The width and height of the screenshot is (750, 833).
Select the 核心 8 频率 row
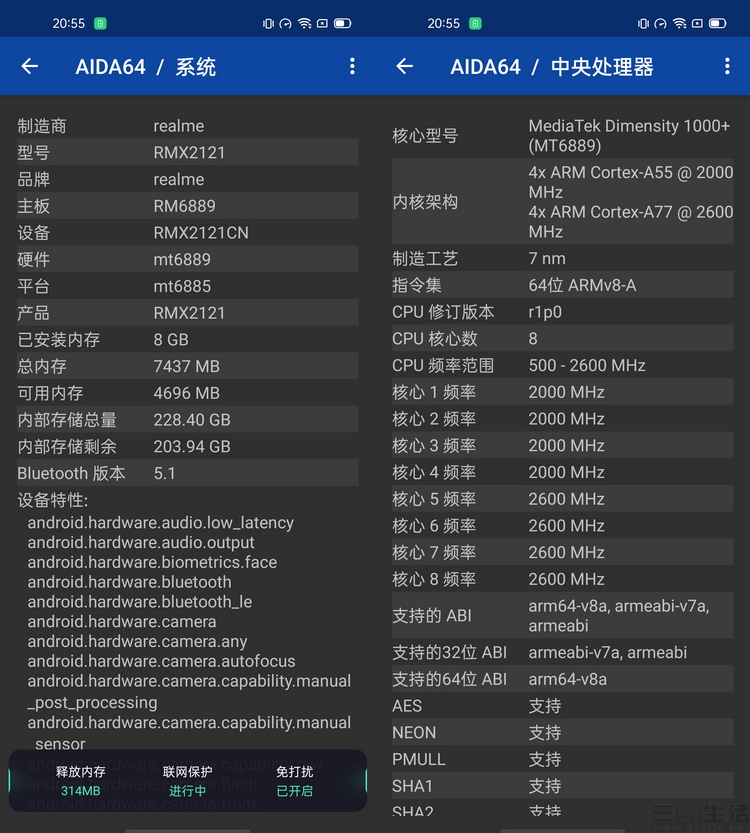(x=562, y=579)
